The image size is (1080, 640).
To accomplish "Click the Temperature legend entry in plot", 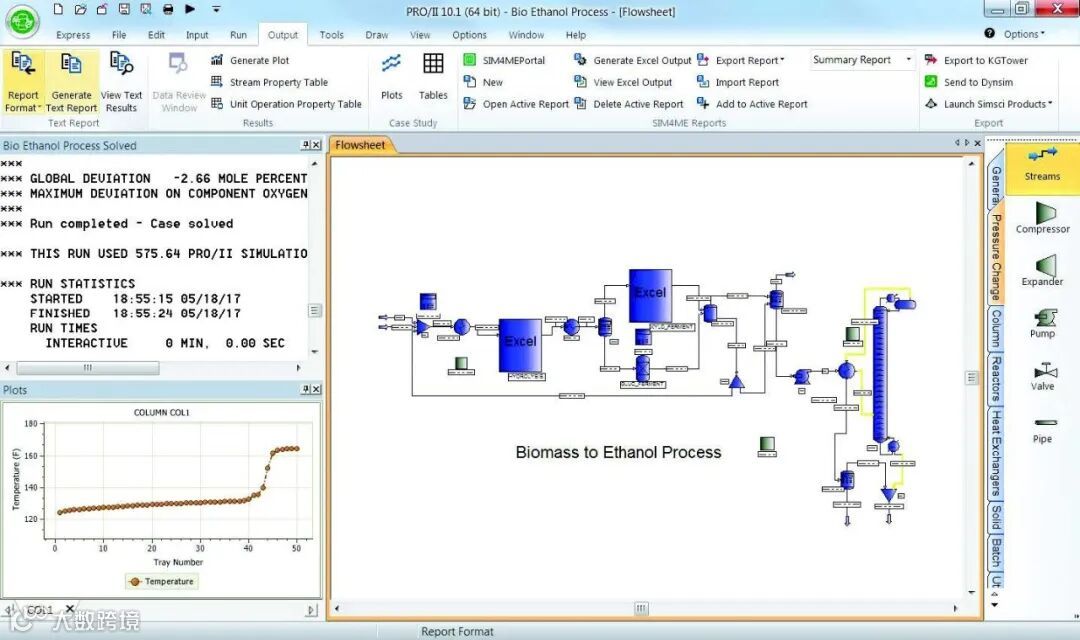I will point(162,581).
